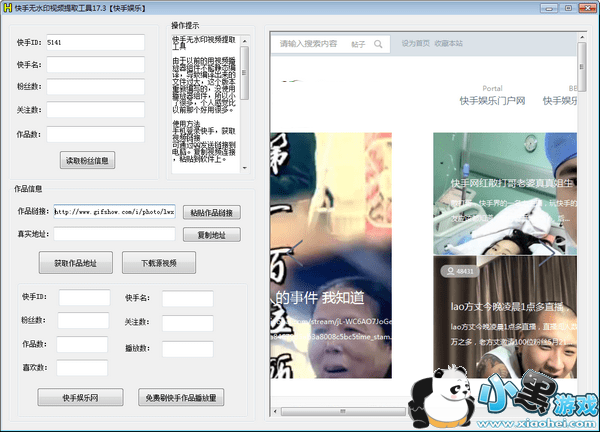Click the 设为首页 link

[416, 43]
